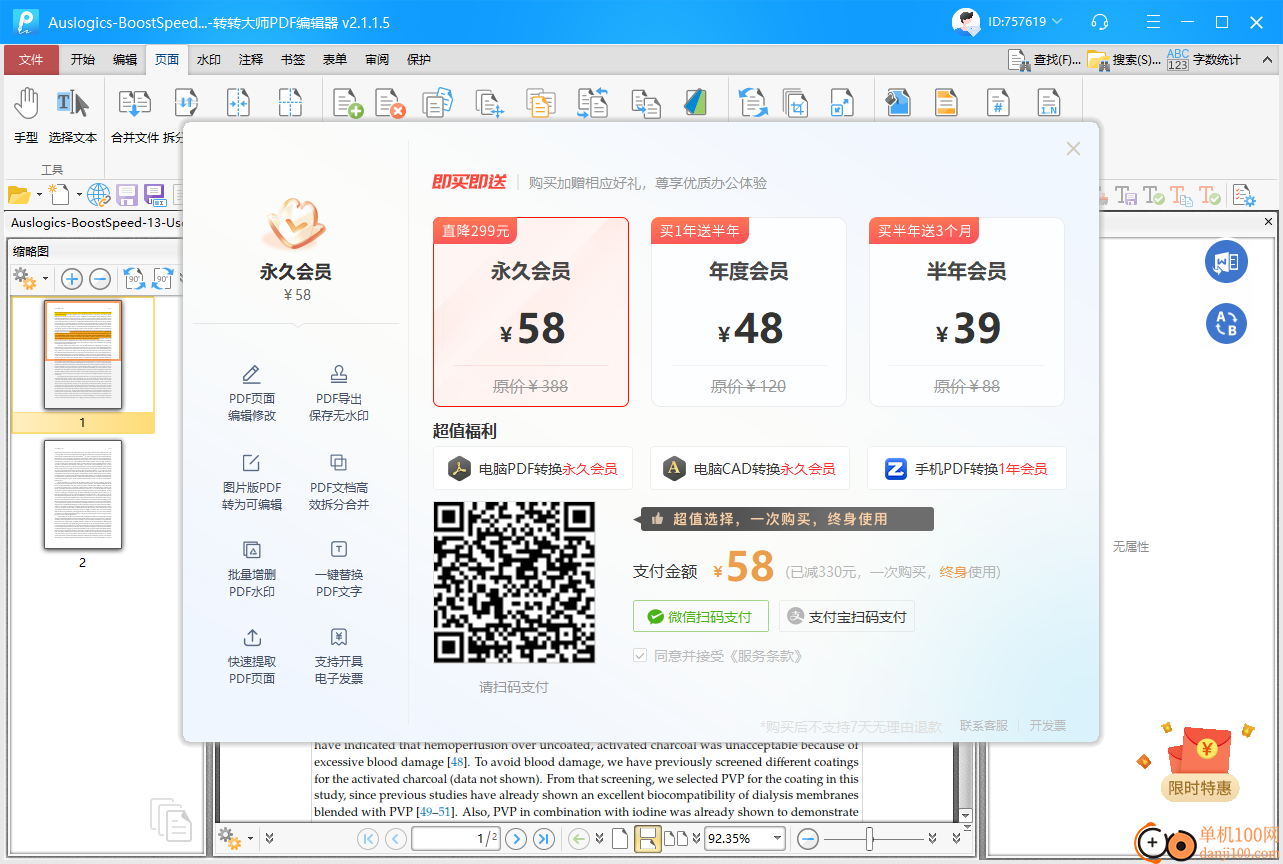Screen dimensions: 1283x864
Task: Click the 限时特惠 red envelope promo
Action: click(1199, 764)
